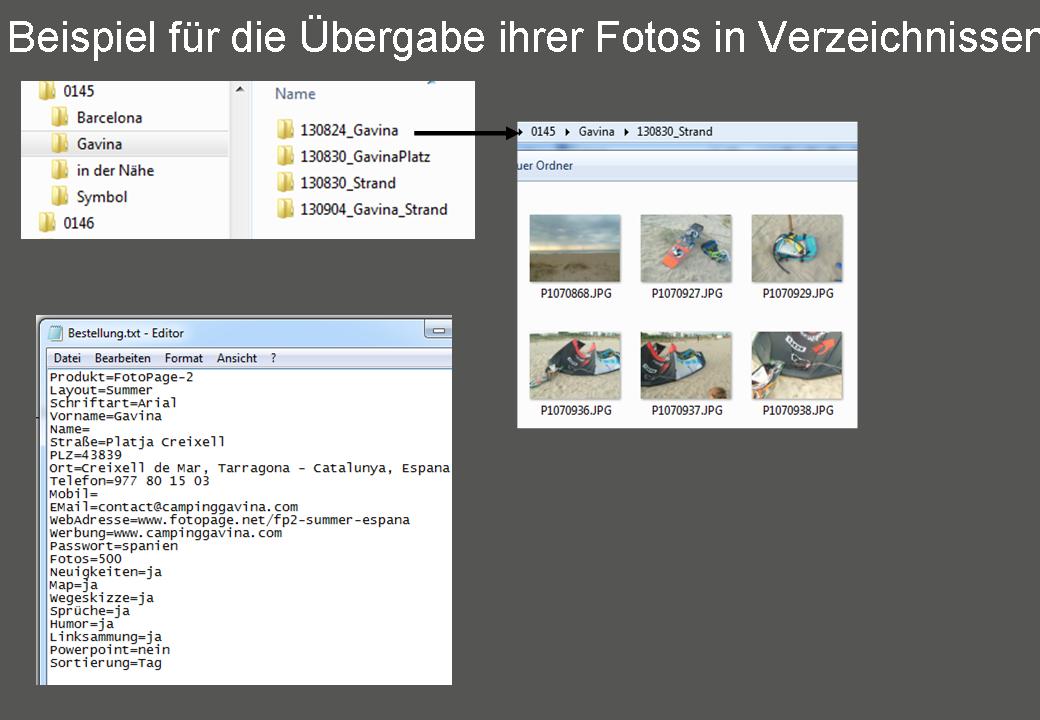Click the line 'Neuigkeiten=ja'
This screenshot has width=1040, height=720.
click(x=105, y=572)
